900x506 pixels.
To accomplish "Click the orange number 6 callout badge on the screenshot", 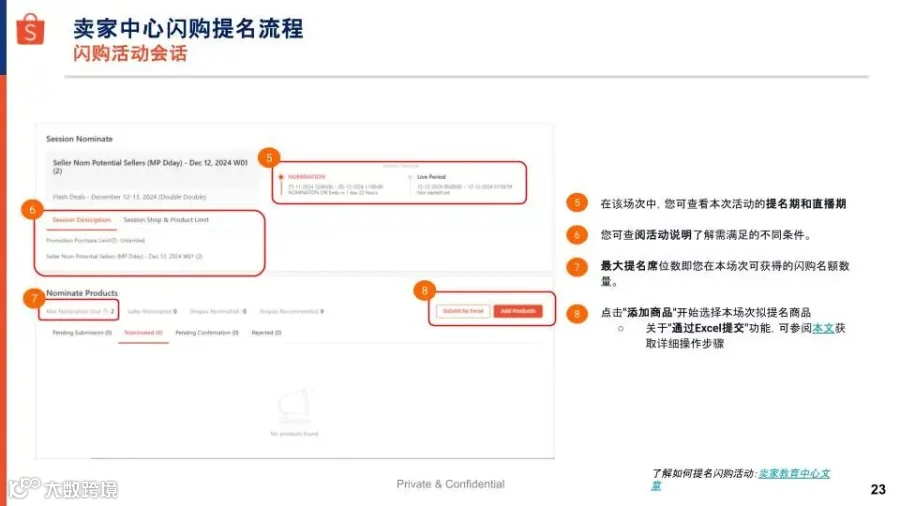I will click(x=32, y=210).
